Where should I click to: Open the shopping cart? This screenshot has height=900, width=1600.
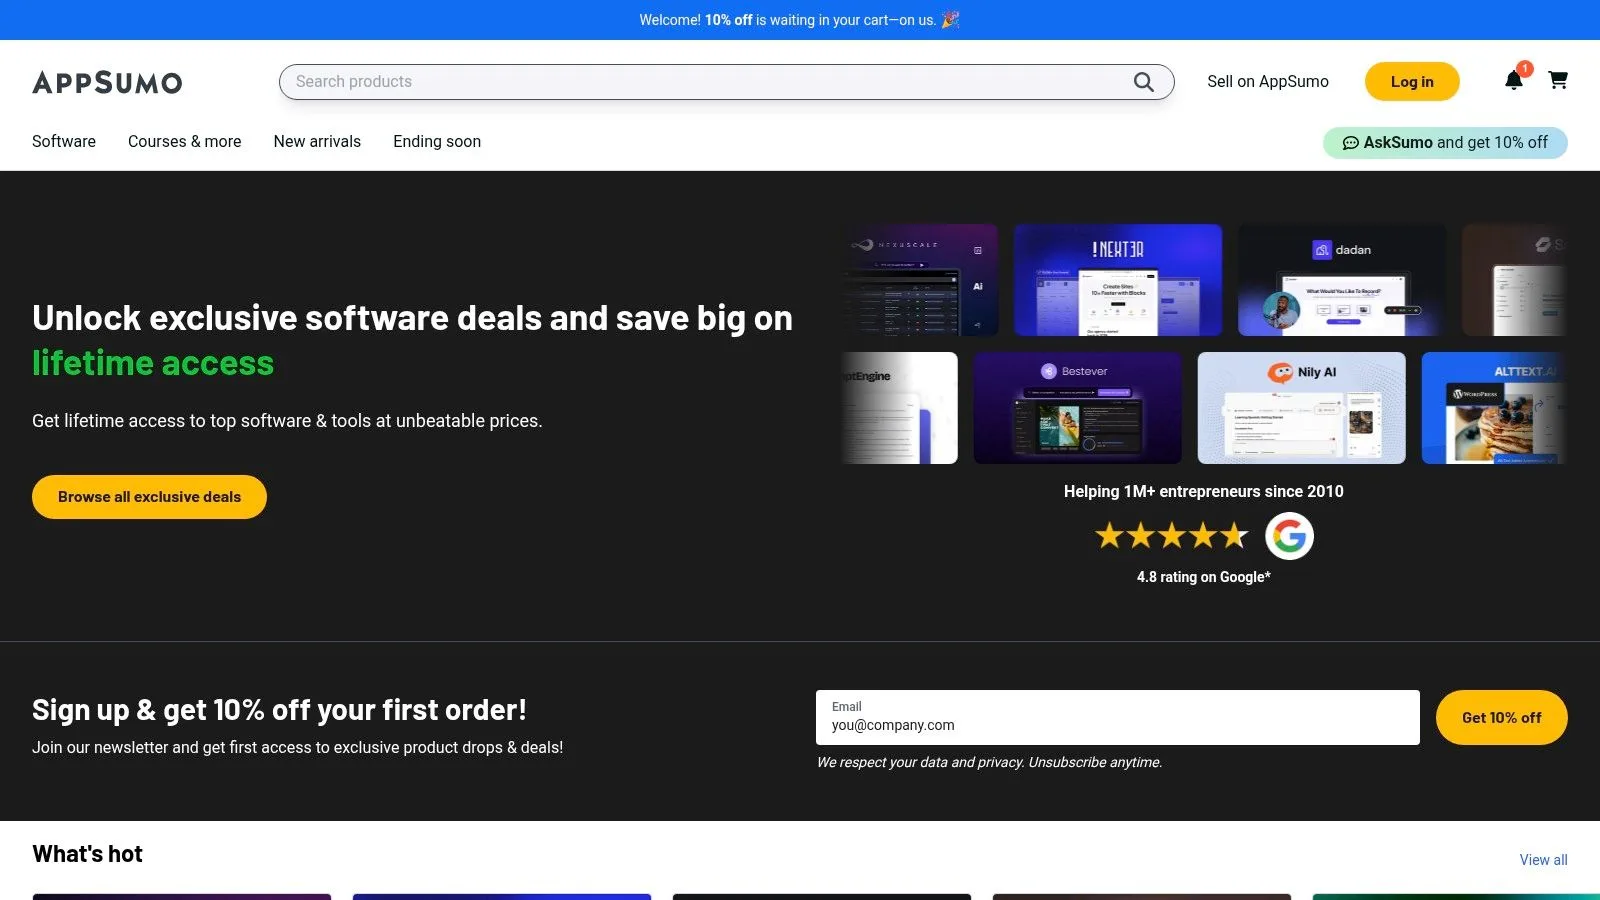tap(1558, 80)
